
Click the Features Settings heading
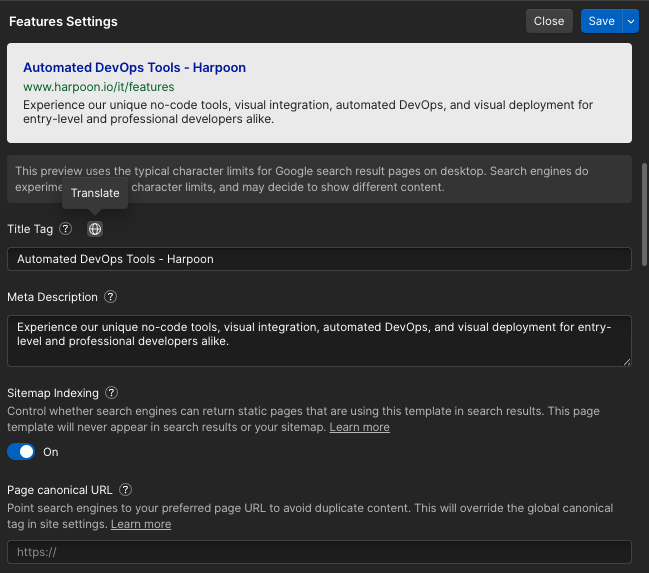pyautogui.click(x=63, y=22)
